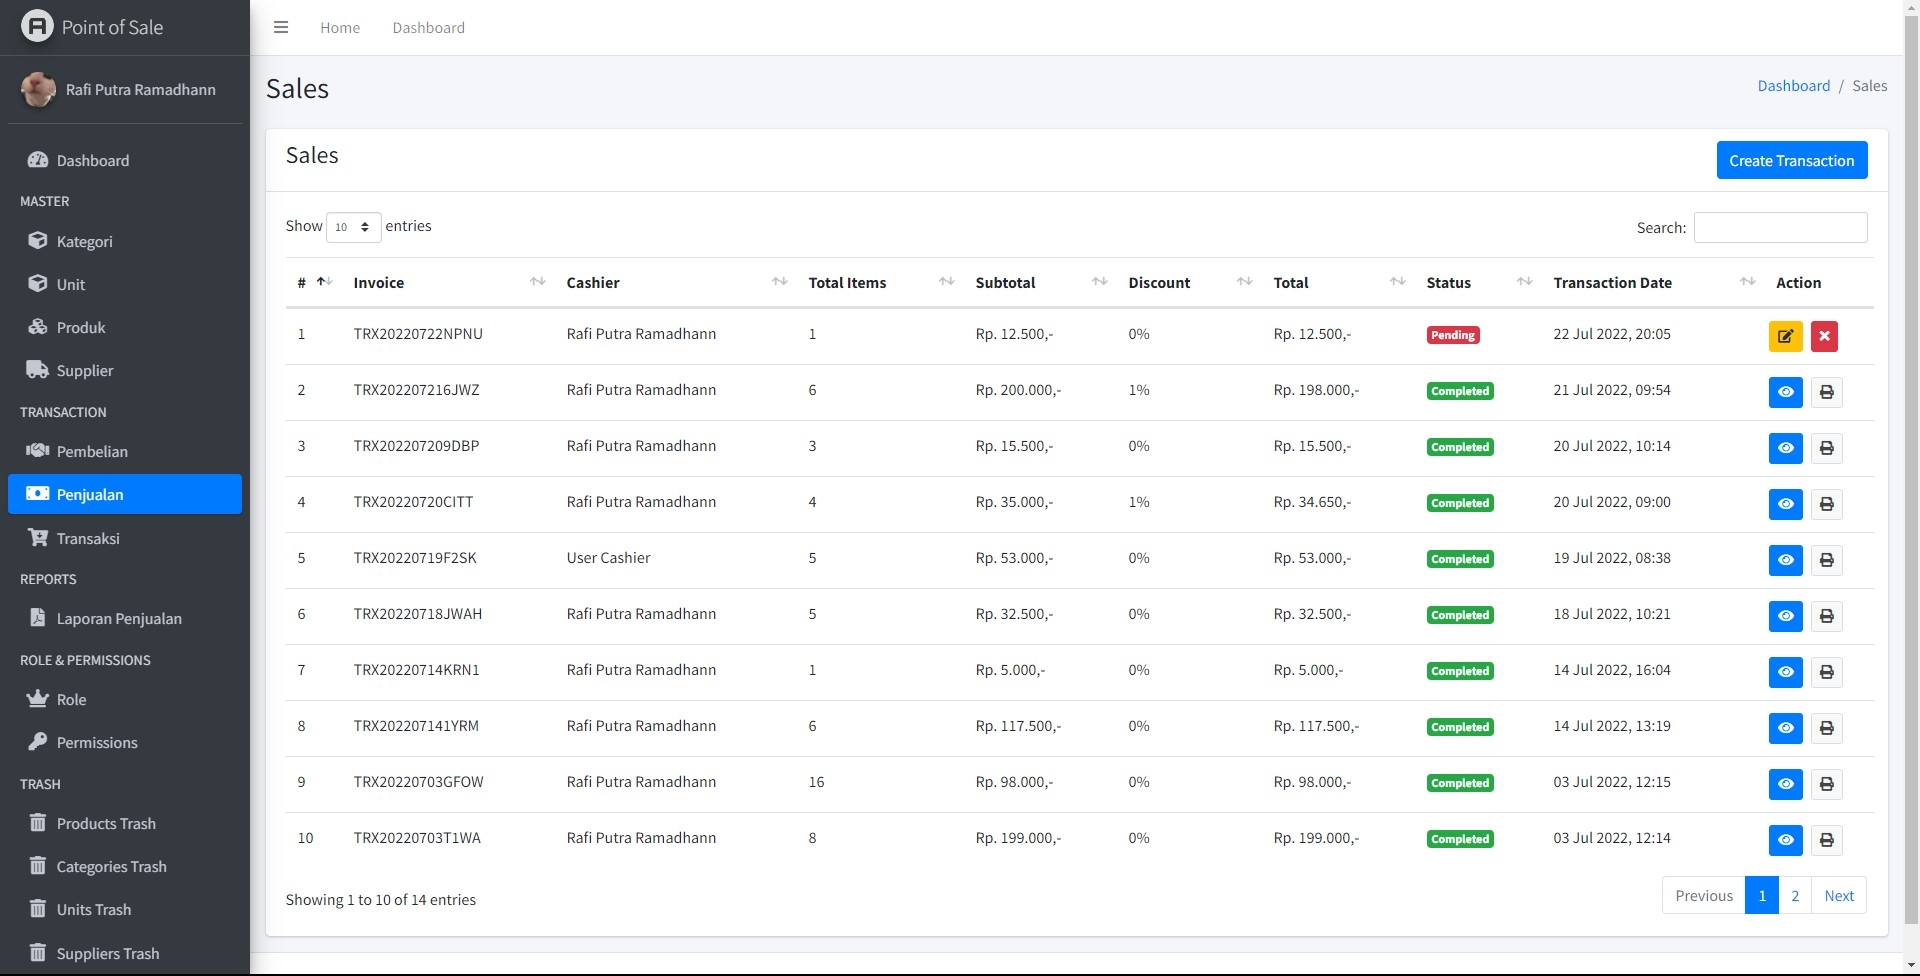Print invoice TRX20220720CITT
The width and height of the screenshot is (1920, 976).
pos(1826,504)
